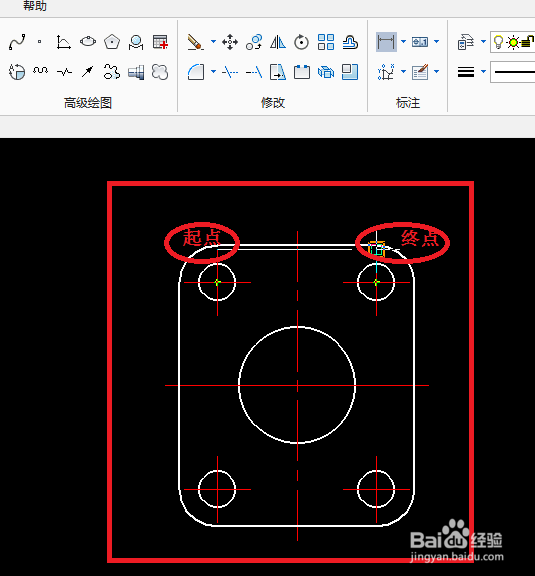Select the Tolerance annotation tool

pyautogui.click(x=420, y=42)
